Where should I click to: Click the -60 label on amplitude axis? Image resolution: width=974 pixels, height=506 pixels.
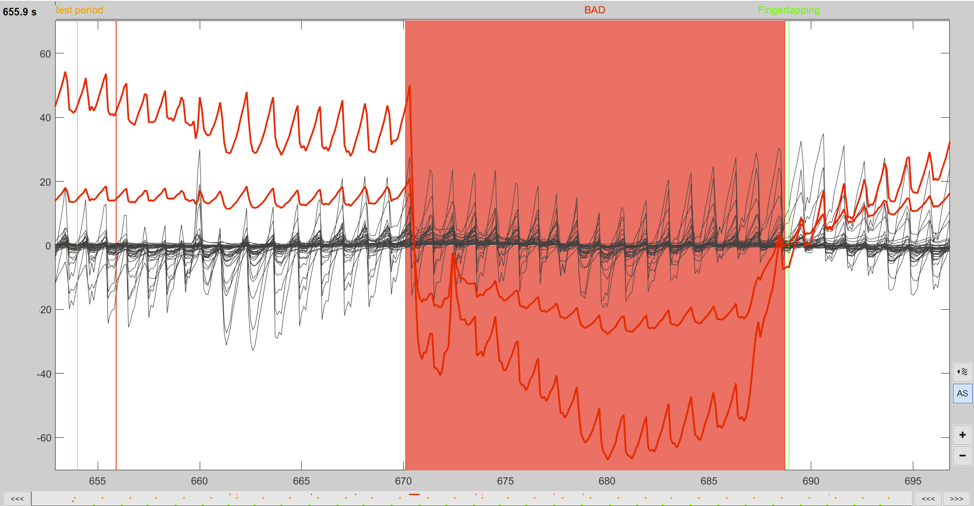43,438
